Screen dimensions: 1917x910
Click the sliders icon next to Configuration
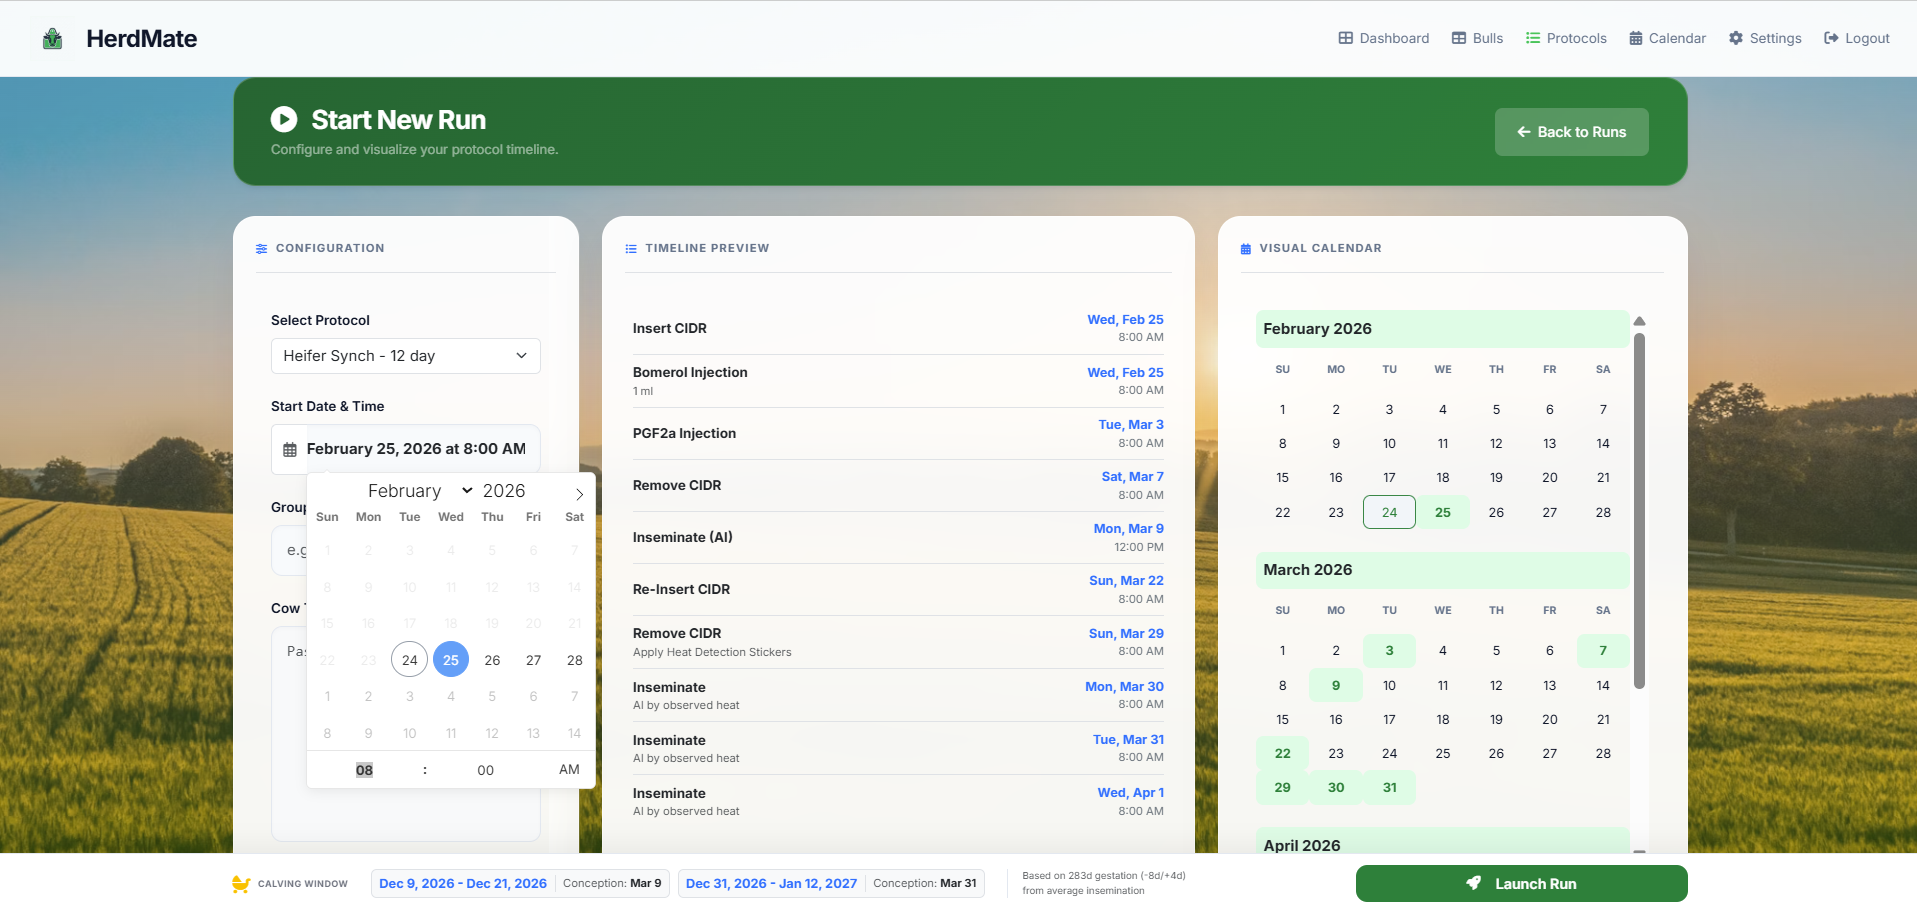(x=261, y=248)
